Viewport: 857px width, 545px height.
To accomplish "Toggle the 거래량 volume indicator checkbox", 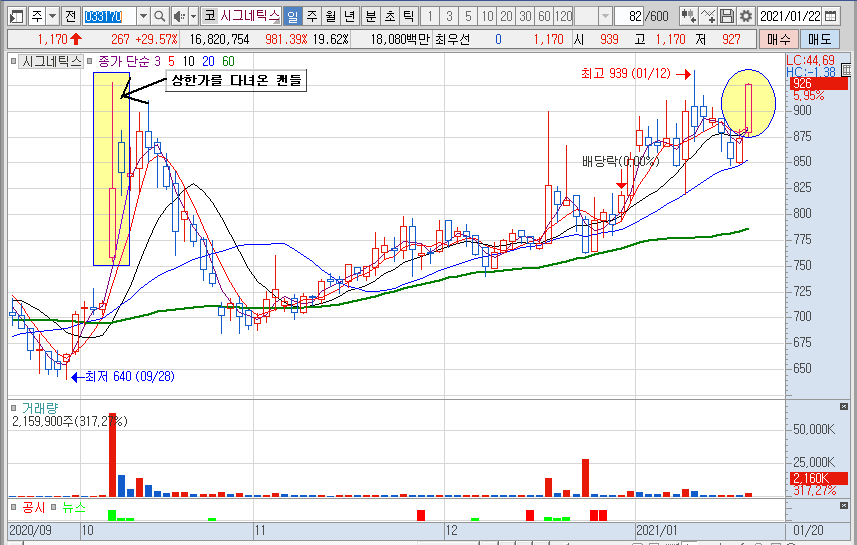I will coord(14,409).
